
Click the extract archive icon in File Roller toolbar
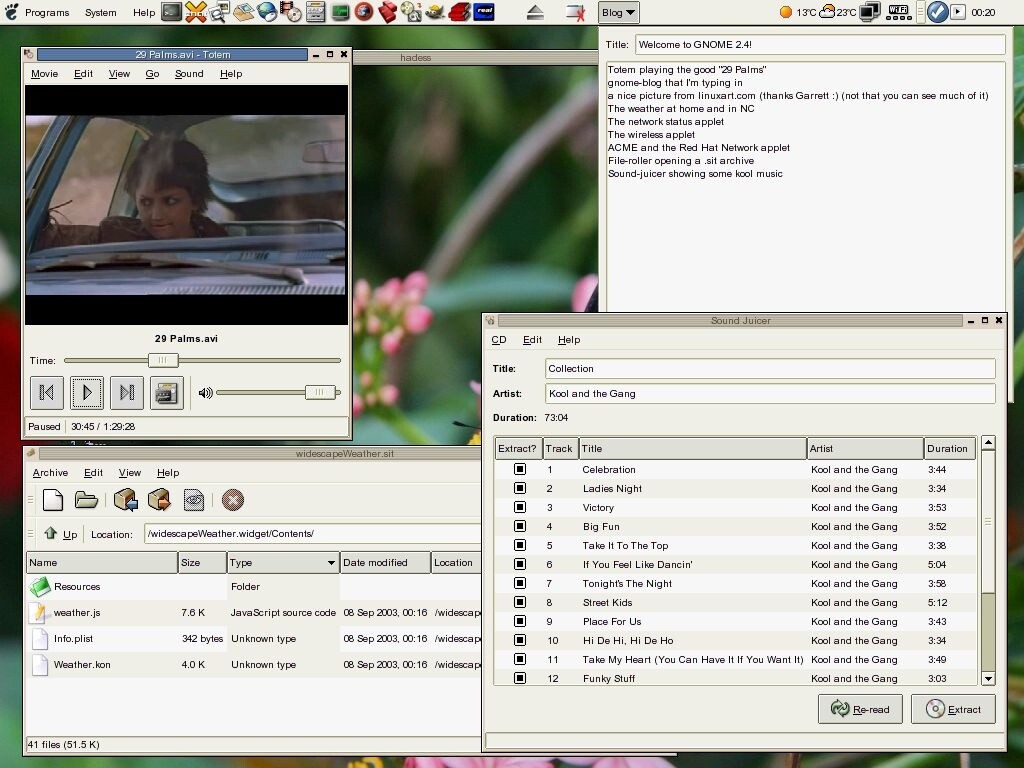[158, 500]
